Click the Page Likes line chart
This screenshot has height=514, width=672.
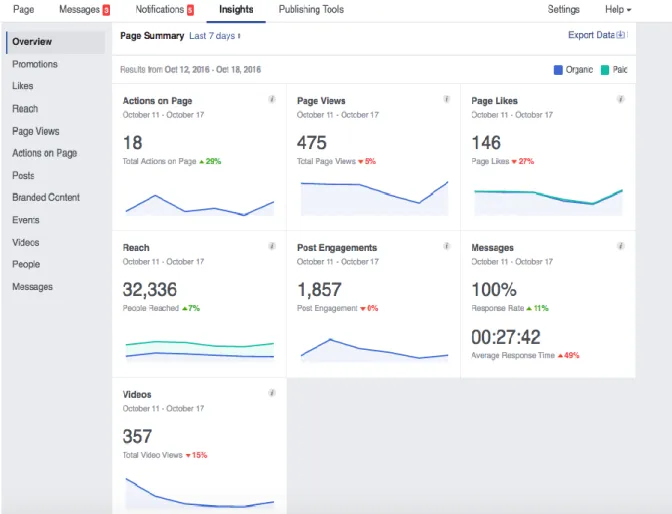[548, 201]
